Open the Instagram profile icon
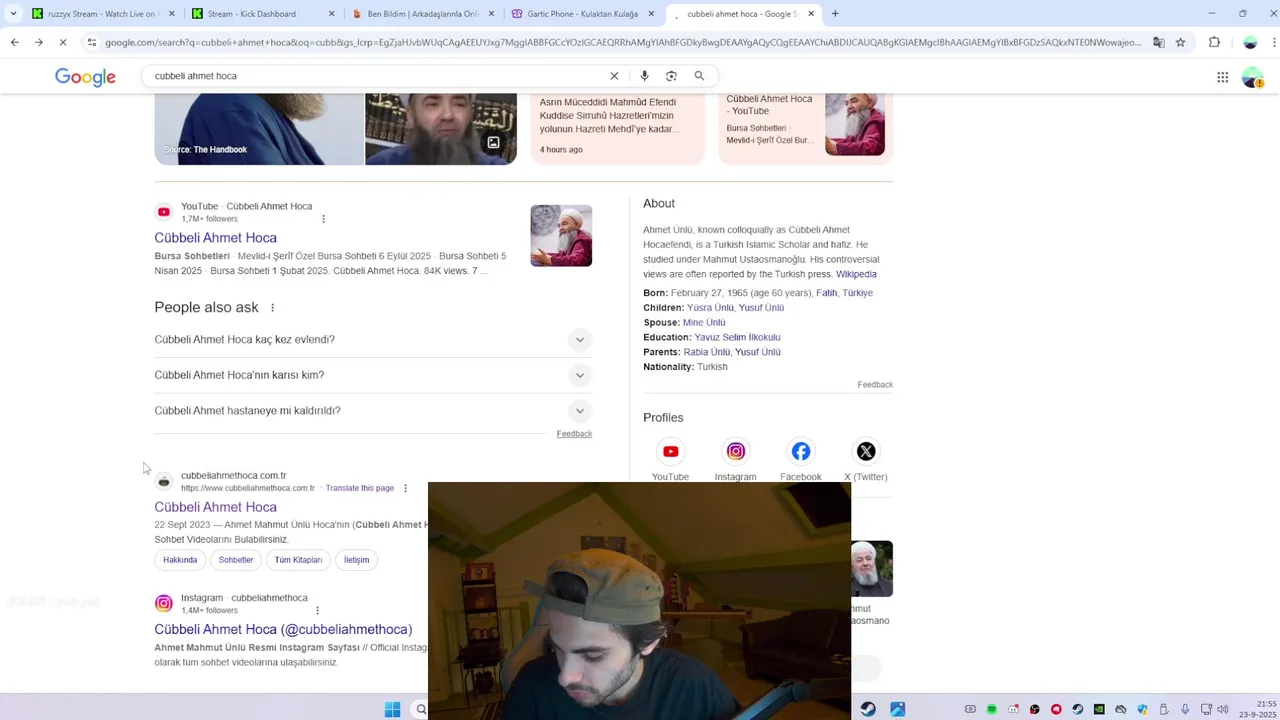Viewport: 1280px width, 720px height. point(735,452)
